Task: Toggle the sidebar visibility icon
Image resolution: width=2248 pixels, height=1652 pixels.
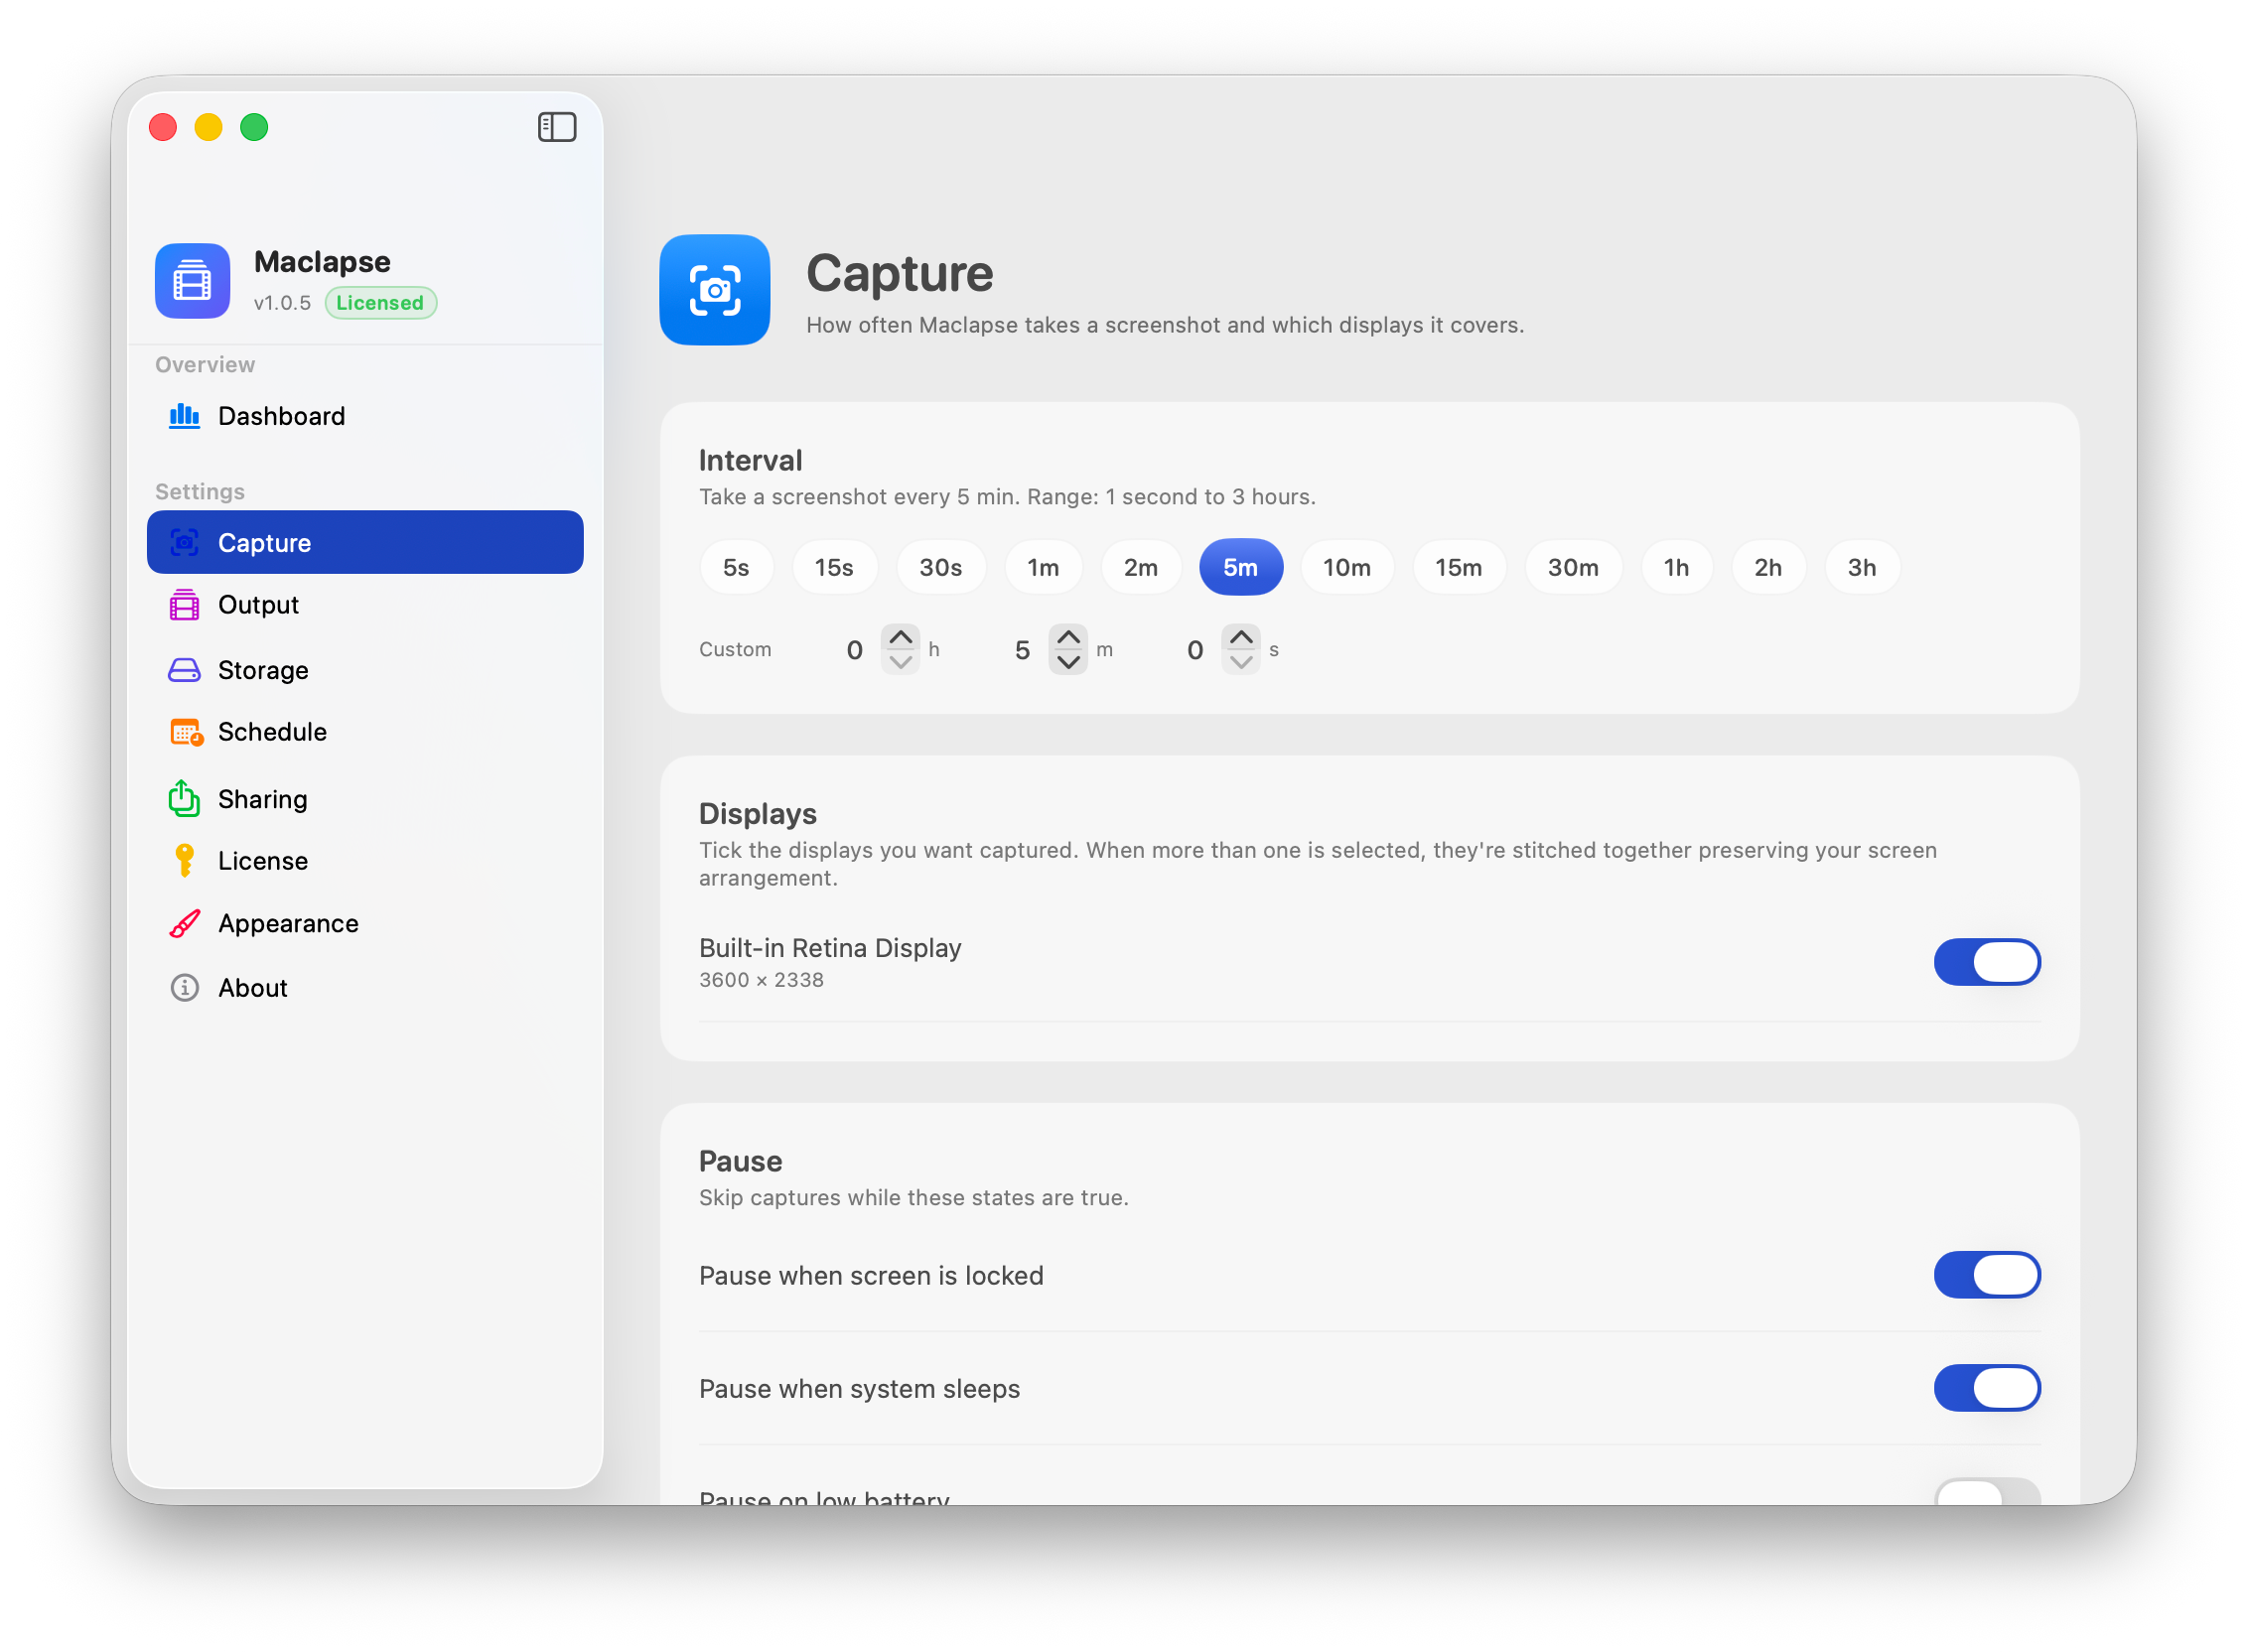Action: pyautogui.click(x=557, y=127)
